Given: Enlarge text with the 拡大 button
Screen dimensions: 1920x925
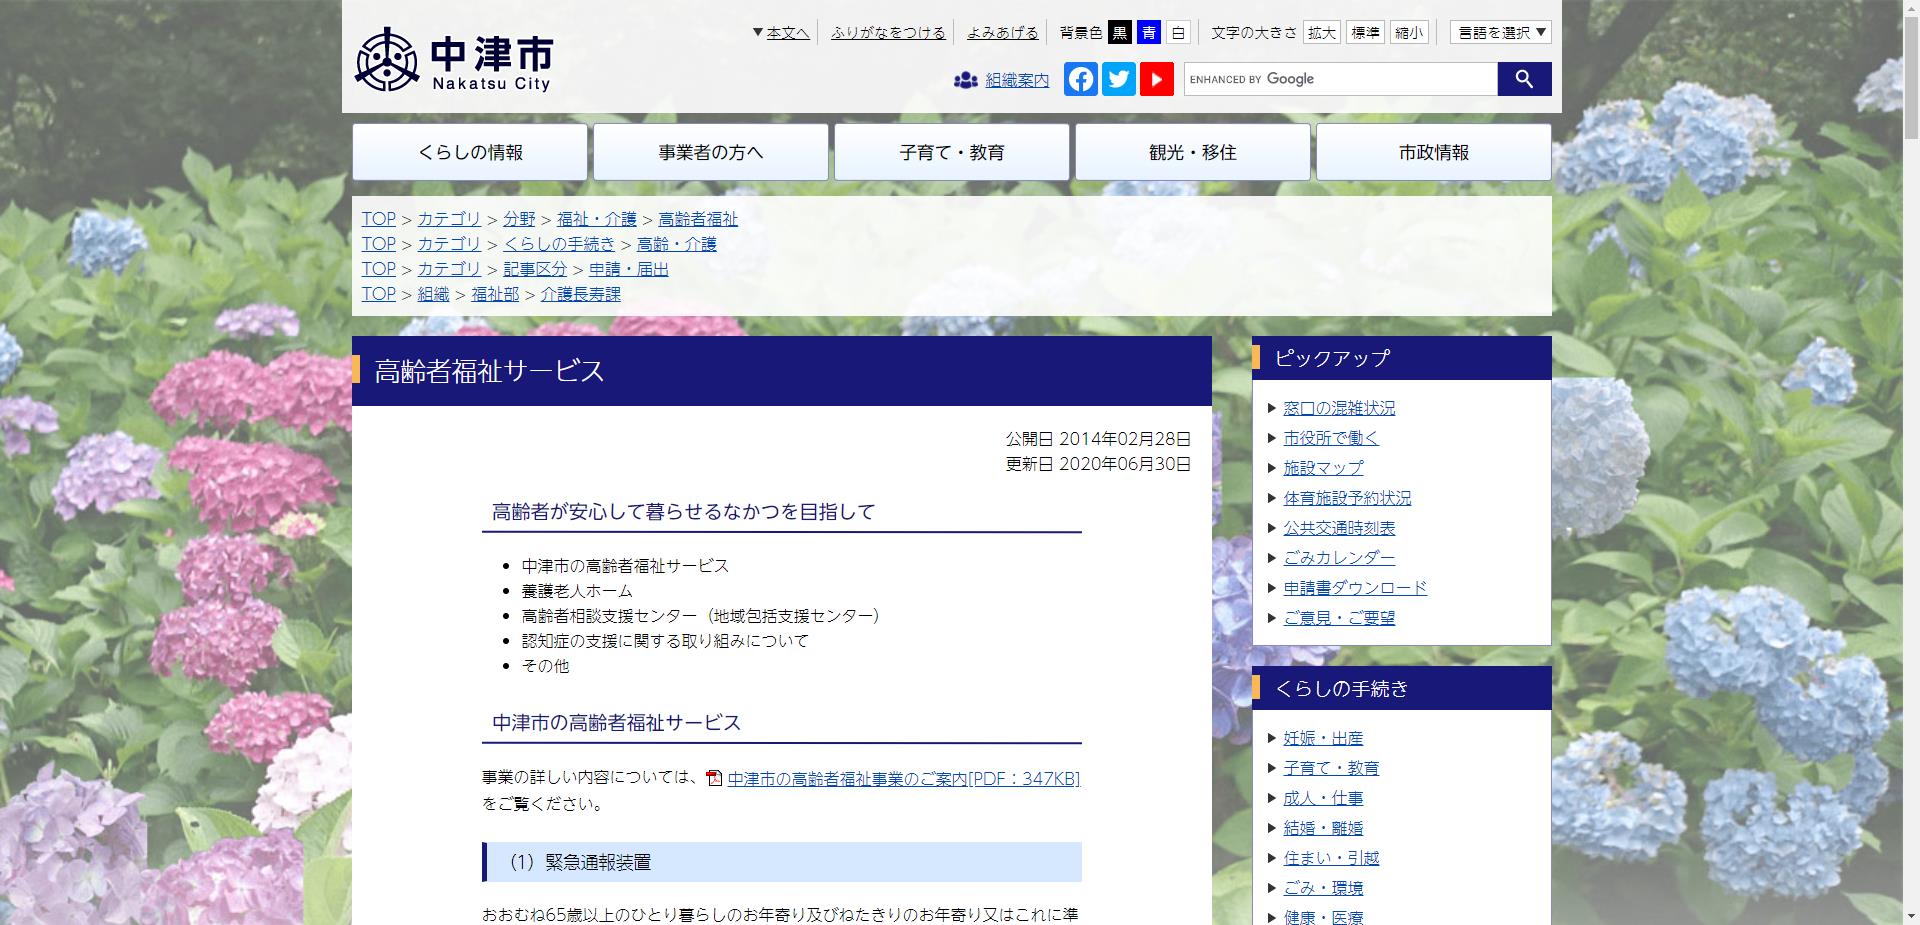Looking at the screenshot, I should [1322, 32].
